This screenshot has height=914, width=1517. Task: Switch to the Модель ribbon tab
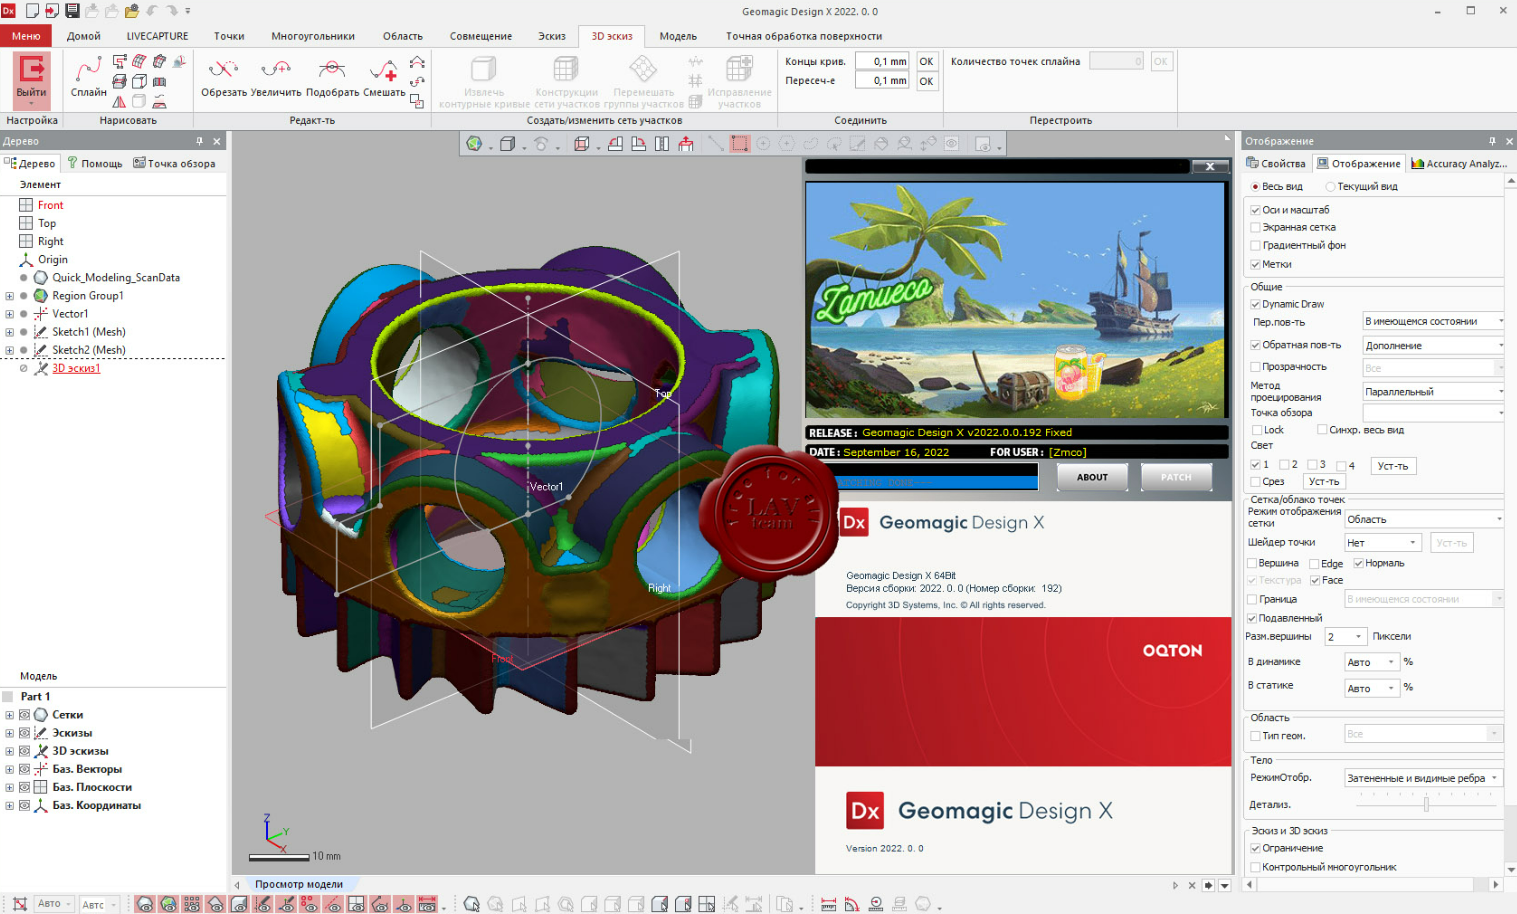pyautogui.click(x=678, y=36)
